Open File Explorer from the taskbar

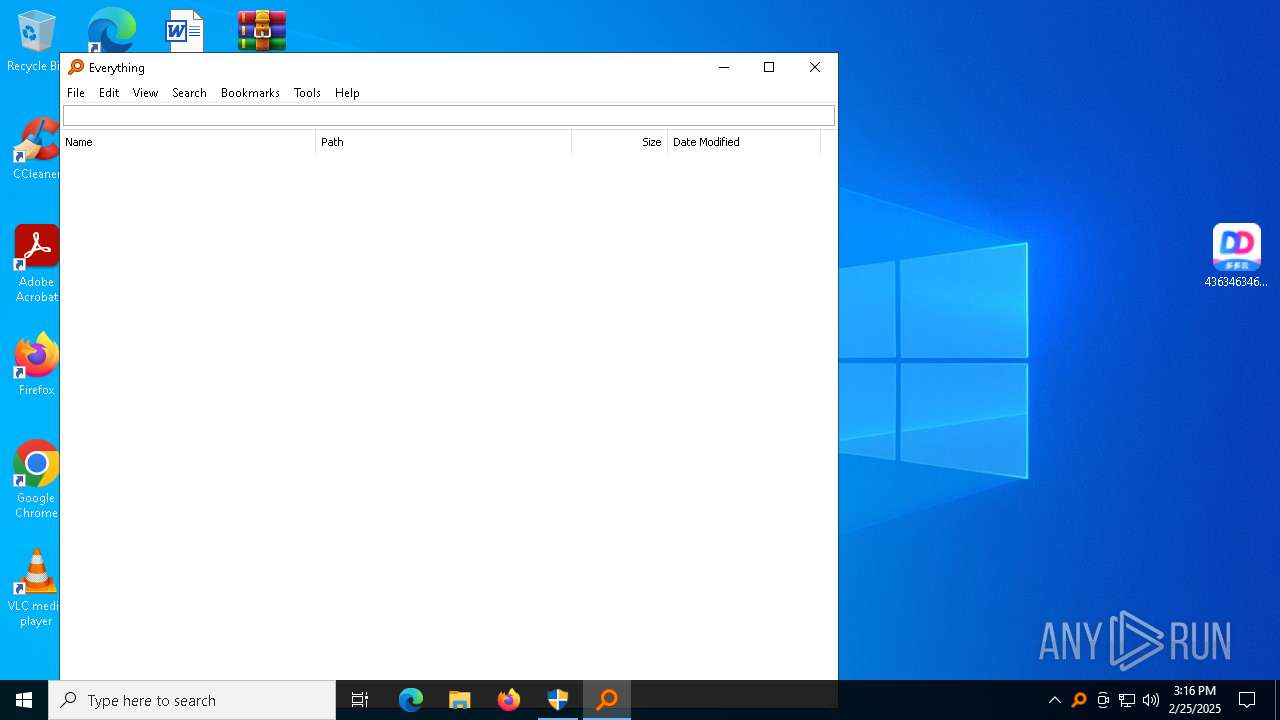click(x=460, y=700)
